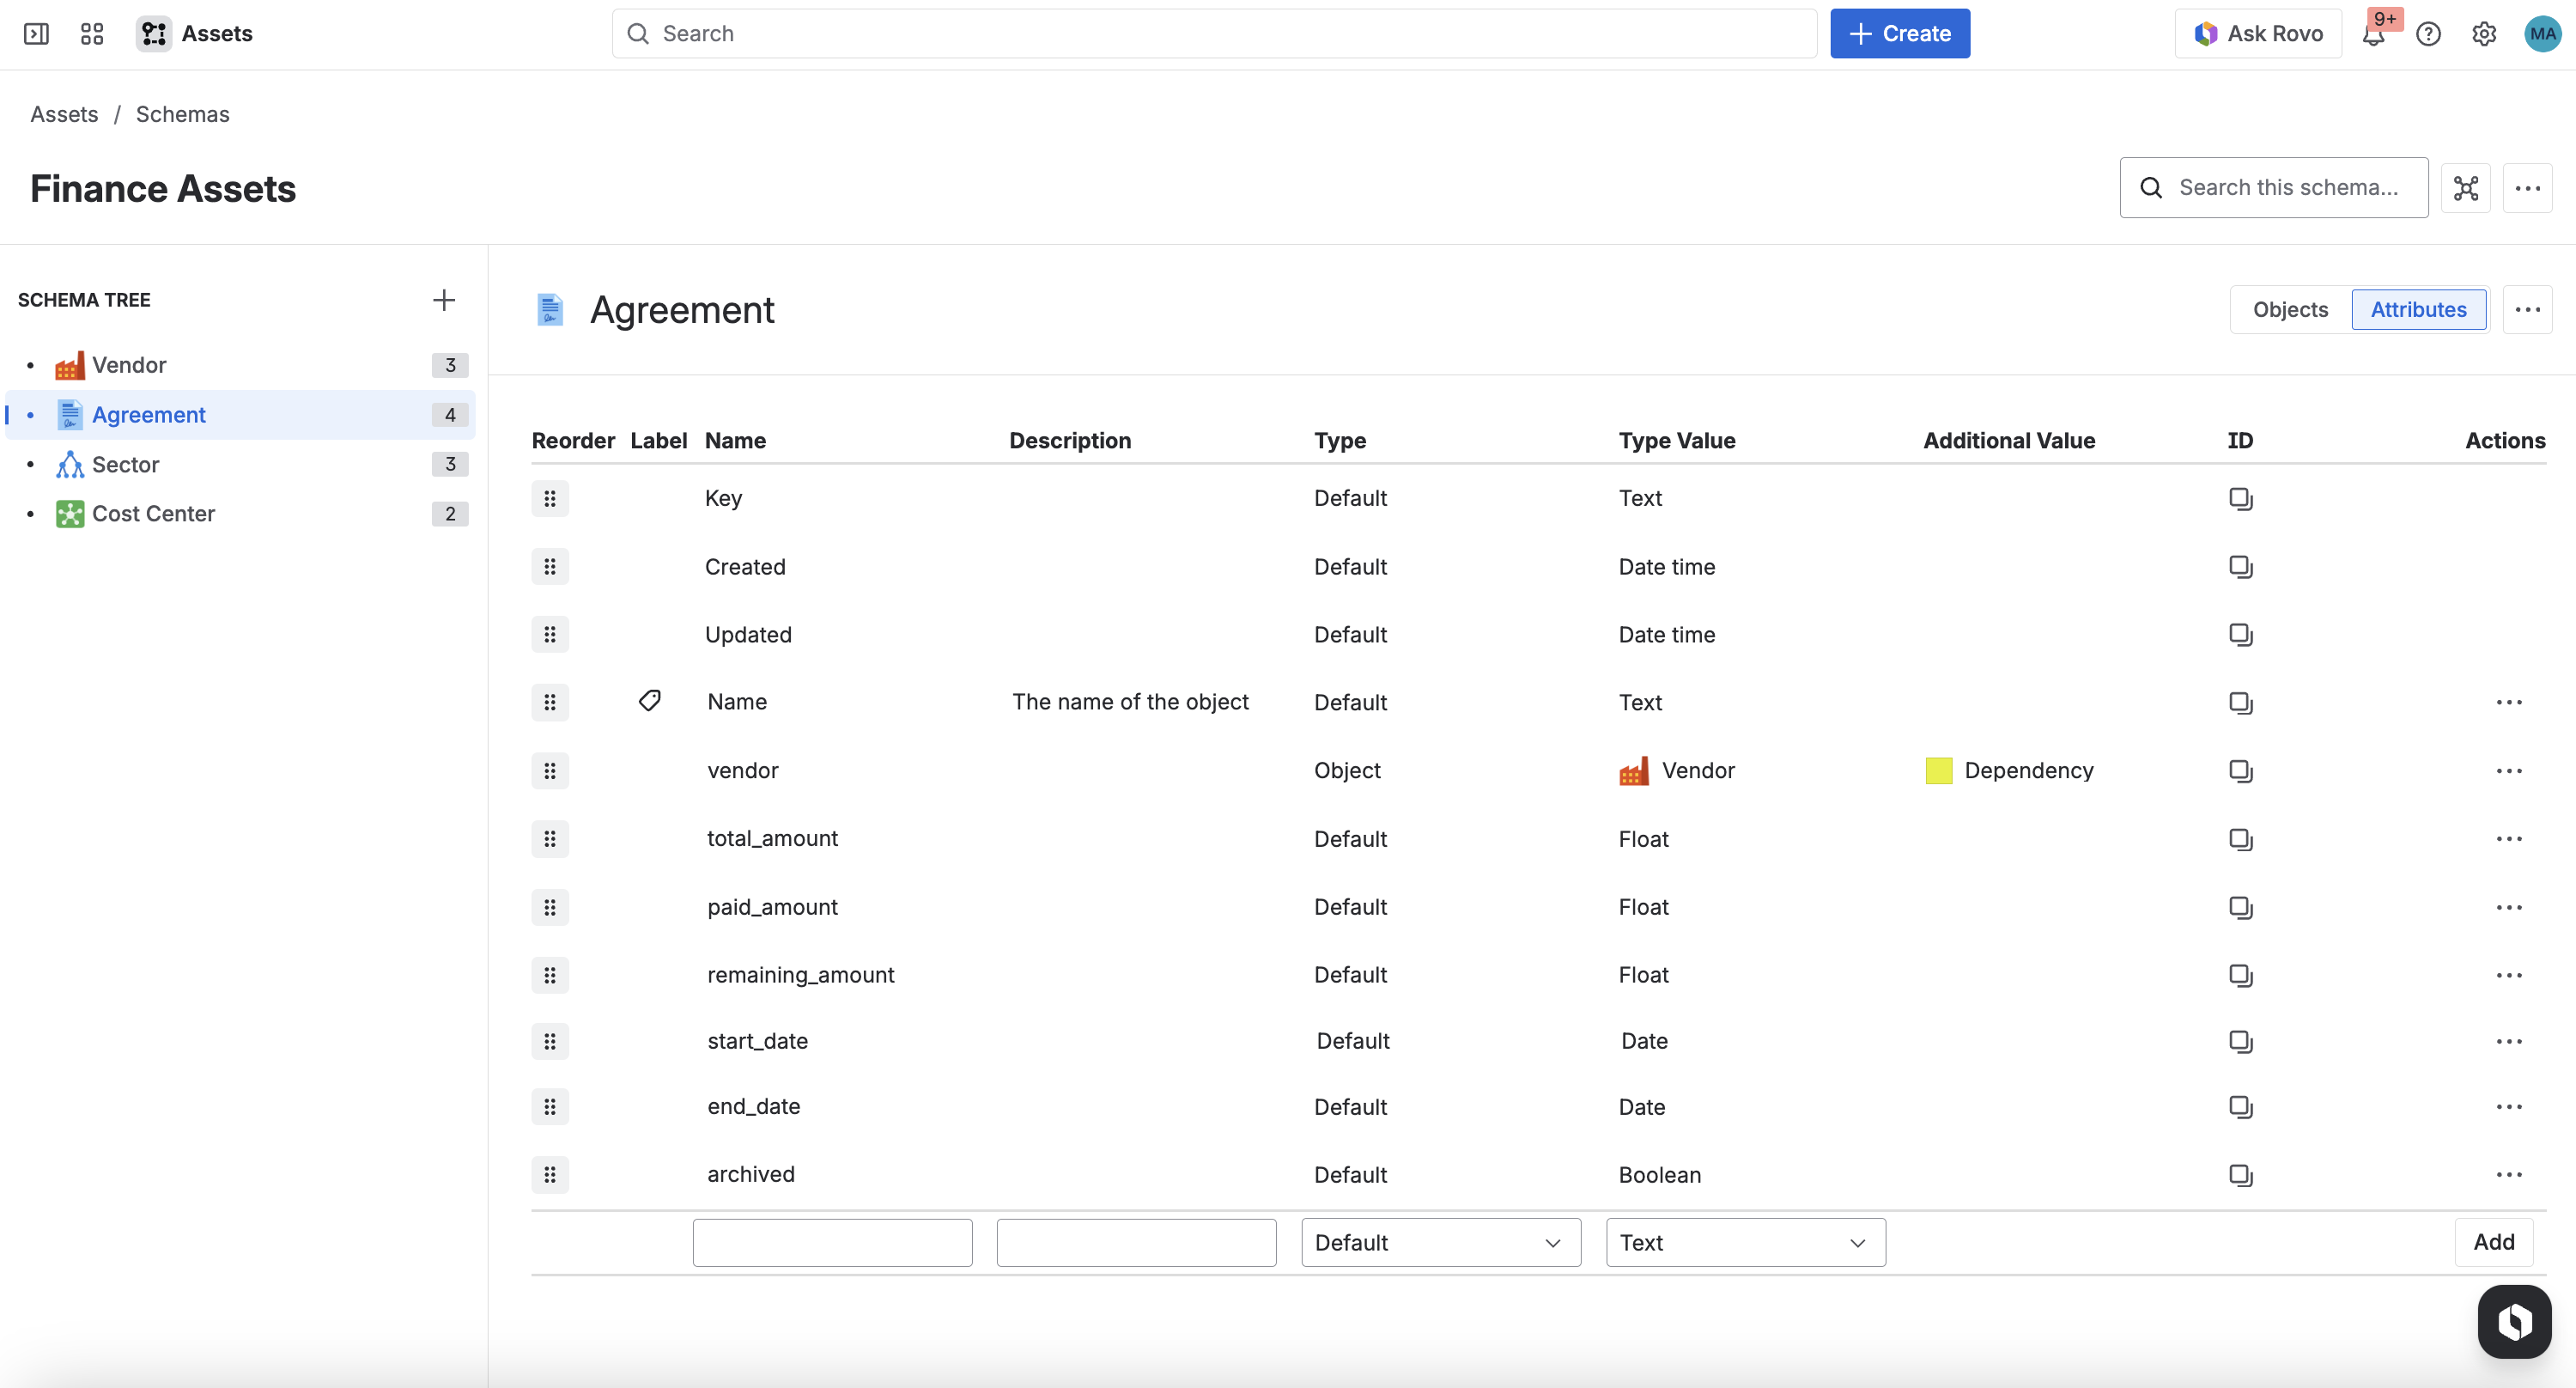
Task: Open the help question mark icon
Action: coord(2428,34)
